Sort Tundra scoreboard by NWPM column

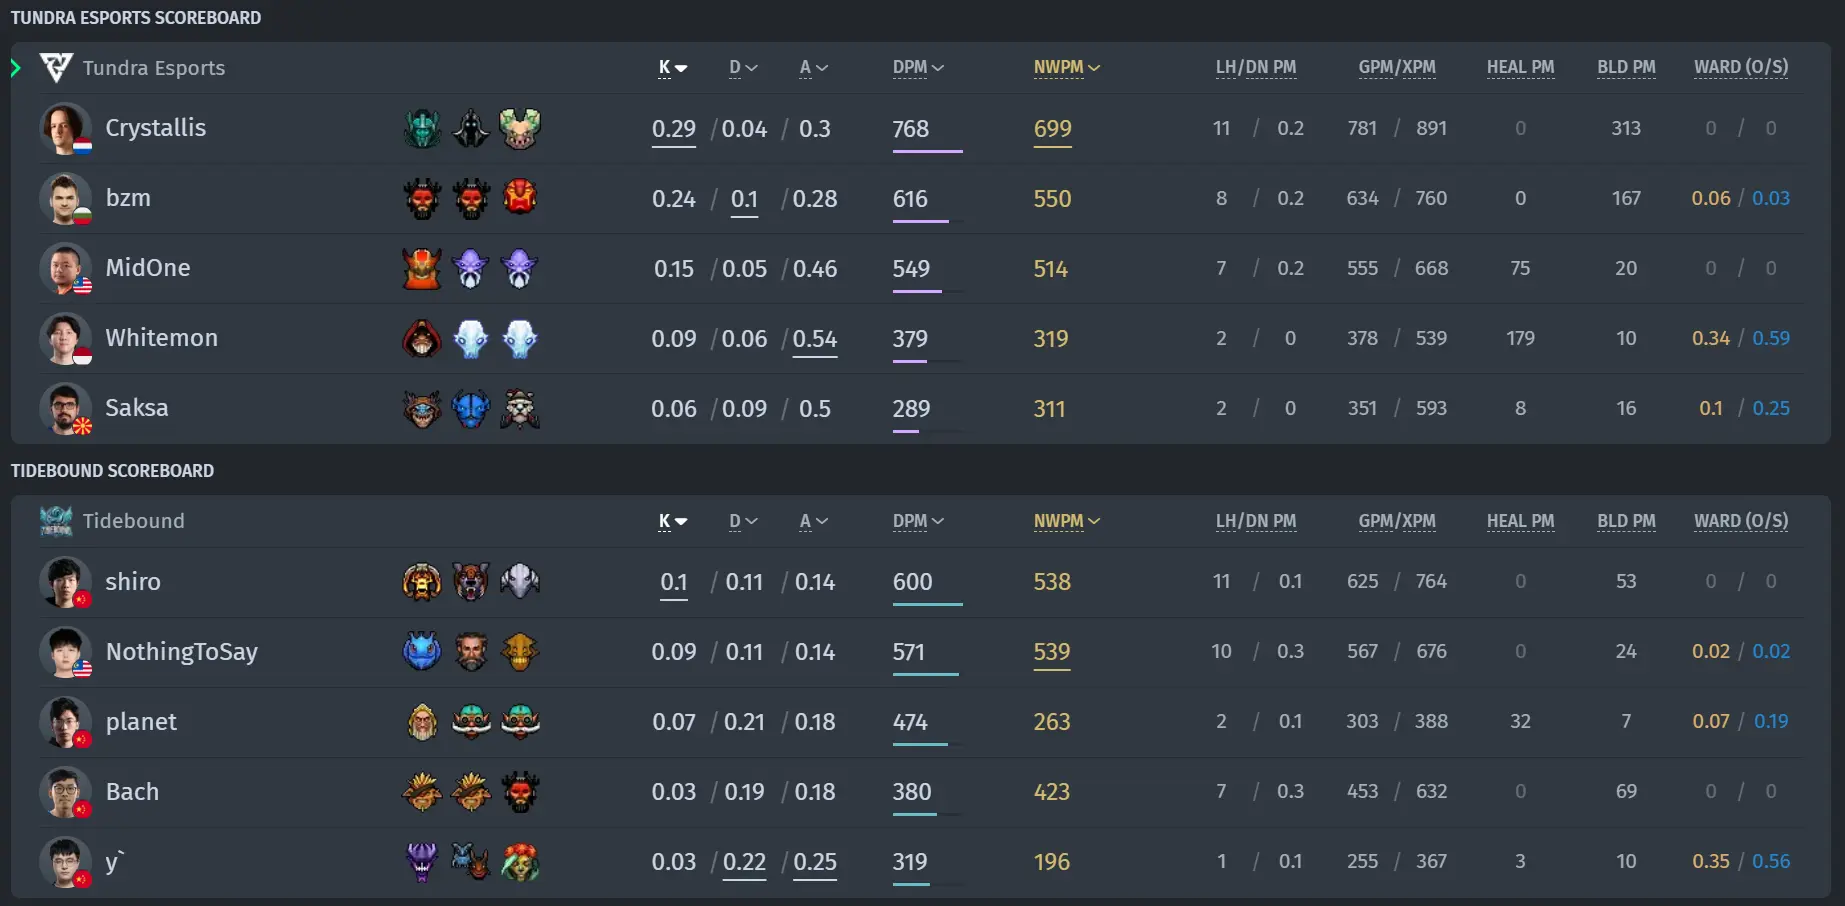pos(1066,68)
